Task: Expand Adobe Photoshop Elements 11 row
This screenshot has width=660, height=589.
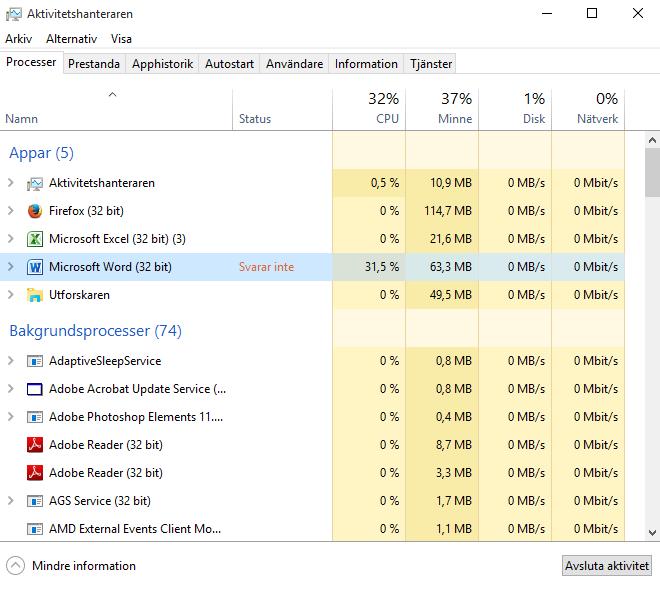Action: pyautogui.click(x=11, y=417)
